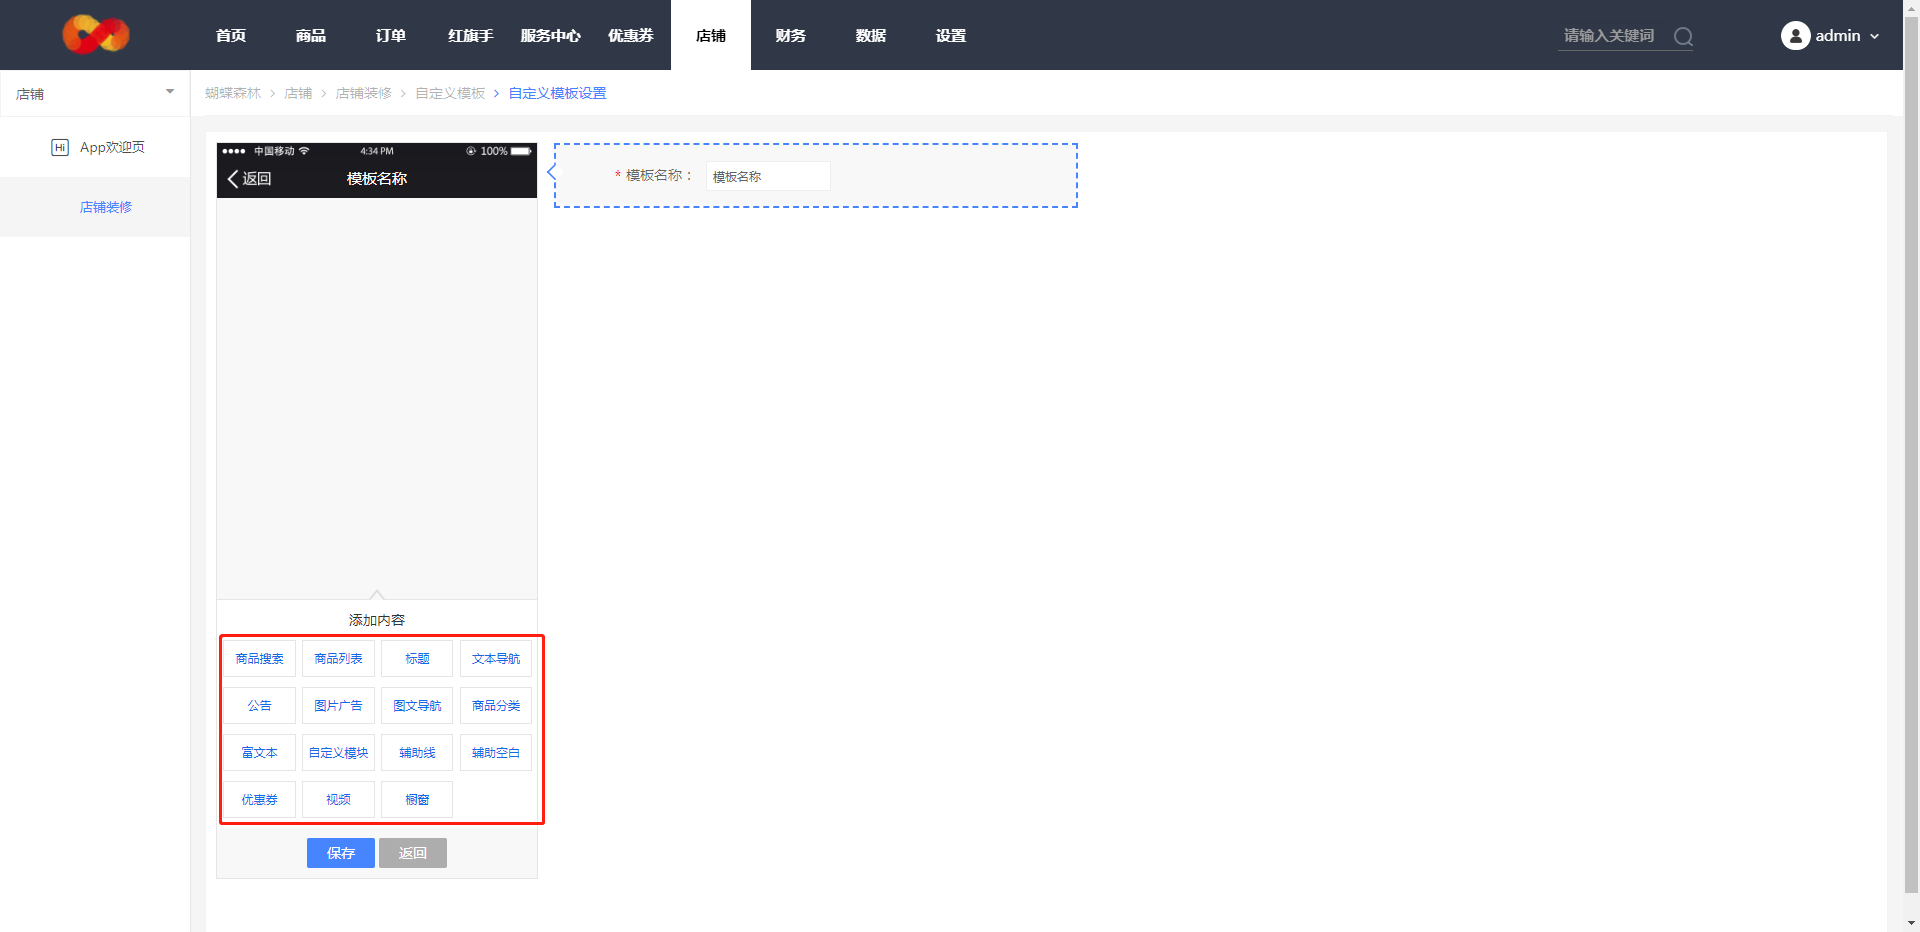Image resolution: width=1920 pixels, height=932 pixels.
Task: Click the colorful logo in the header
Action: 96,35
